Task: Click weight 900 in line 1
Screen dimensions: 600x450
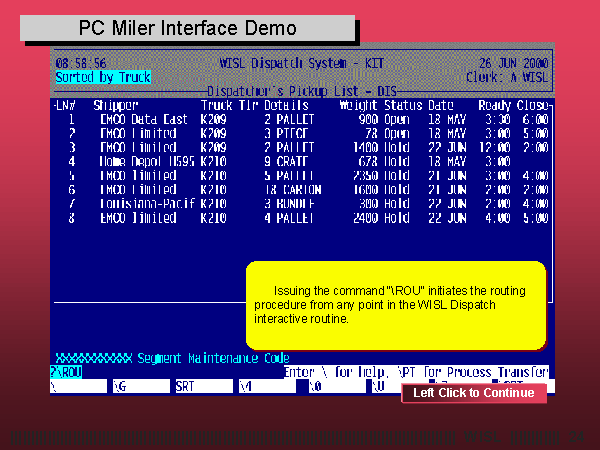Action: (x=368, y=119)
